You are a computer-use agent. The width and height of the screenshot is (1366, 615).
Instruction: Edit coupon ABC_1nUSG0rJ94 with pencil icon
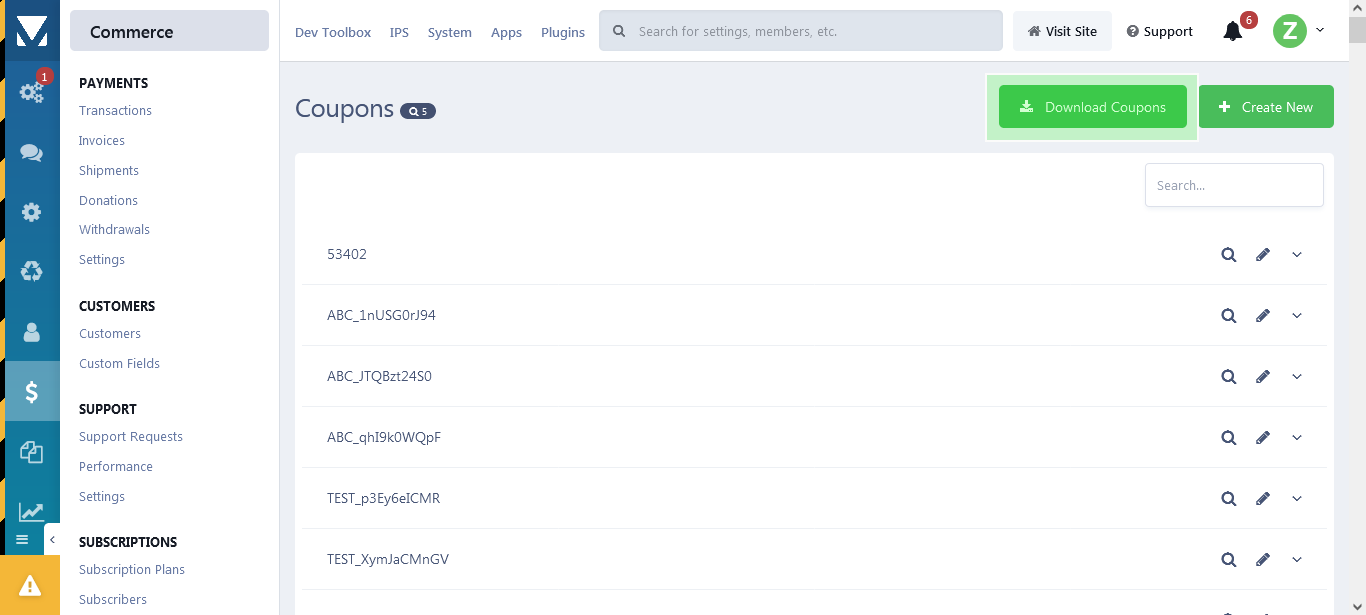[x=1263, y=315]
